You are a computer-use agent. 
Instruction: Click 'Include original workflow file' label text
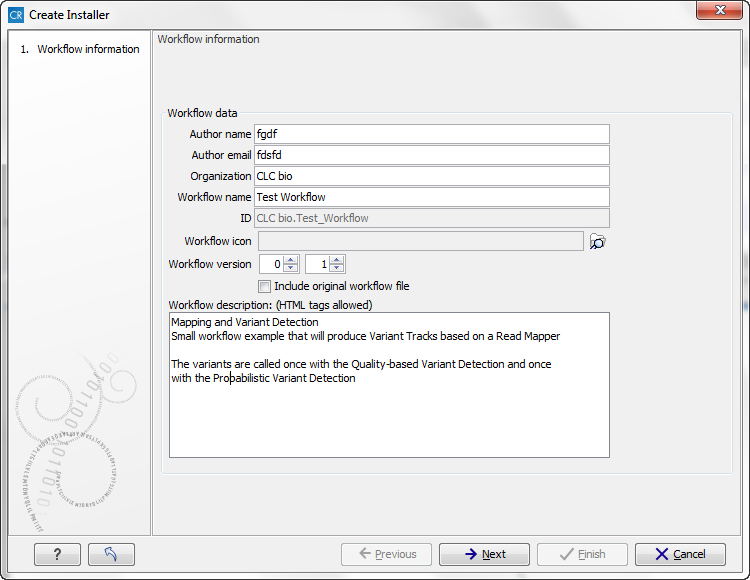click(x=342, y=286)
